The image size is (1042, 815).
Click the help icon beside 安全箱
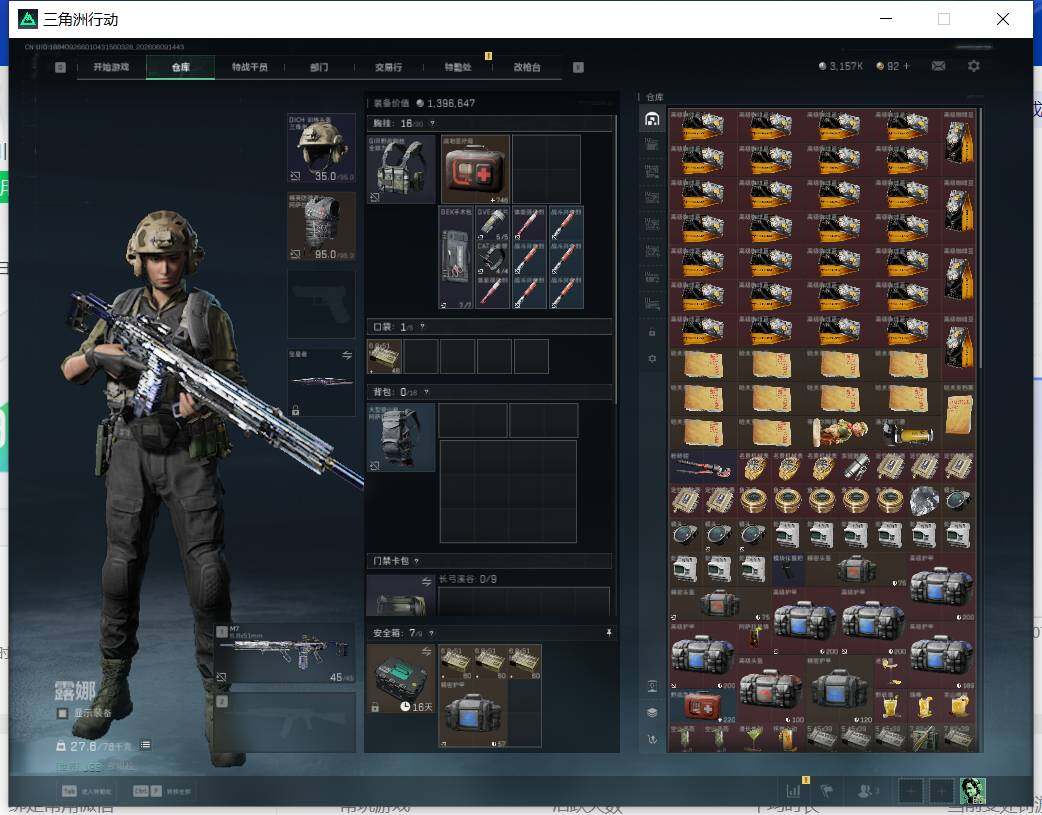[x=431, y=633]
